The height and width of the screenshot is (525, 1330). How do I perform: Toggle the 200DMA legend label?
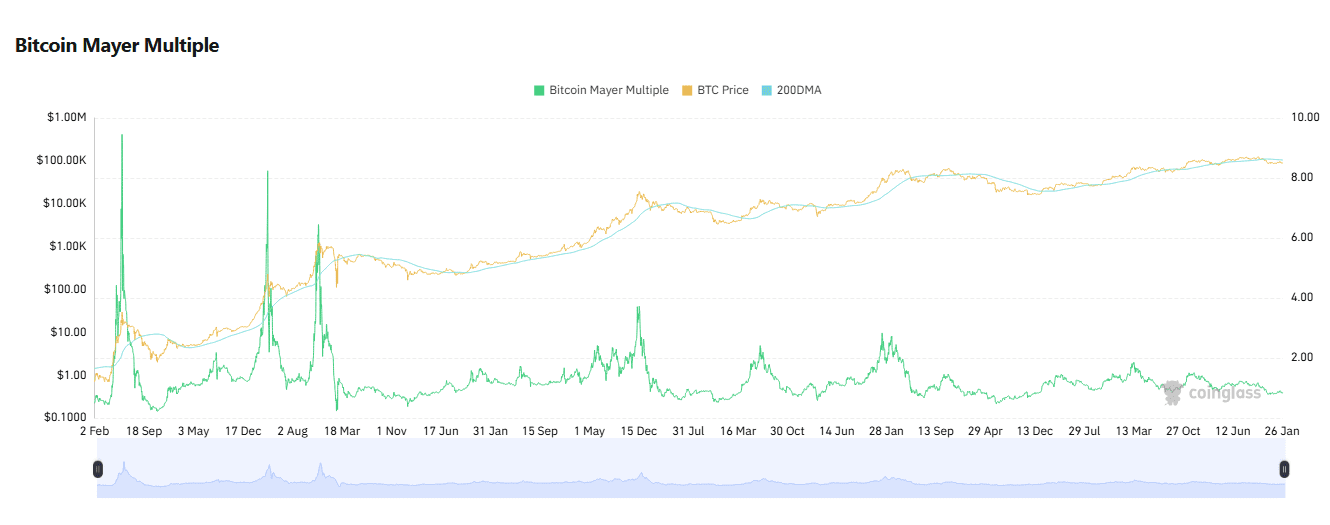[x=798, y=90]
